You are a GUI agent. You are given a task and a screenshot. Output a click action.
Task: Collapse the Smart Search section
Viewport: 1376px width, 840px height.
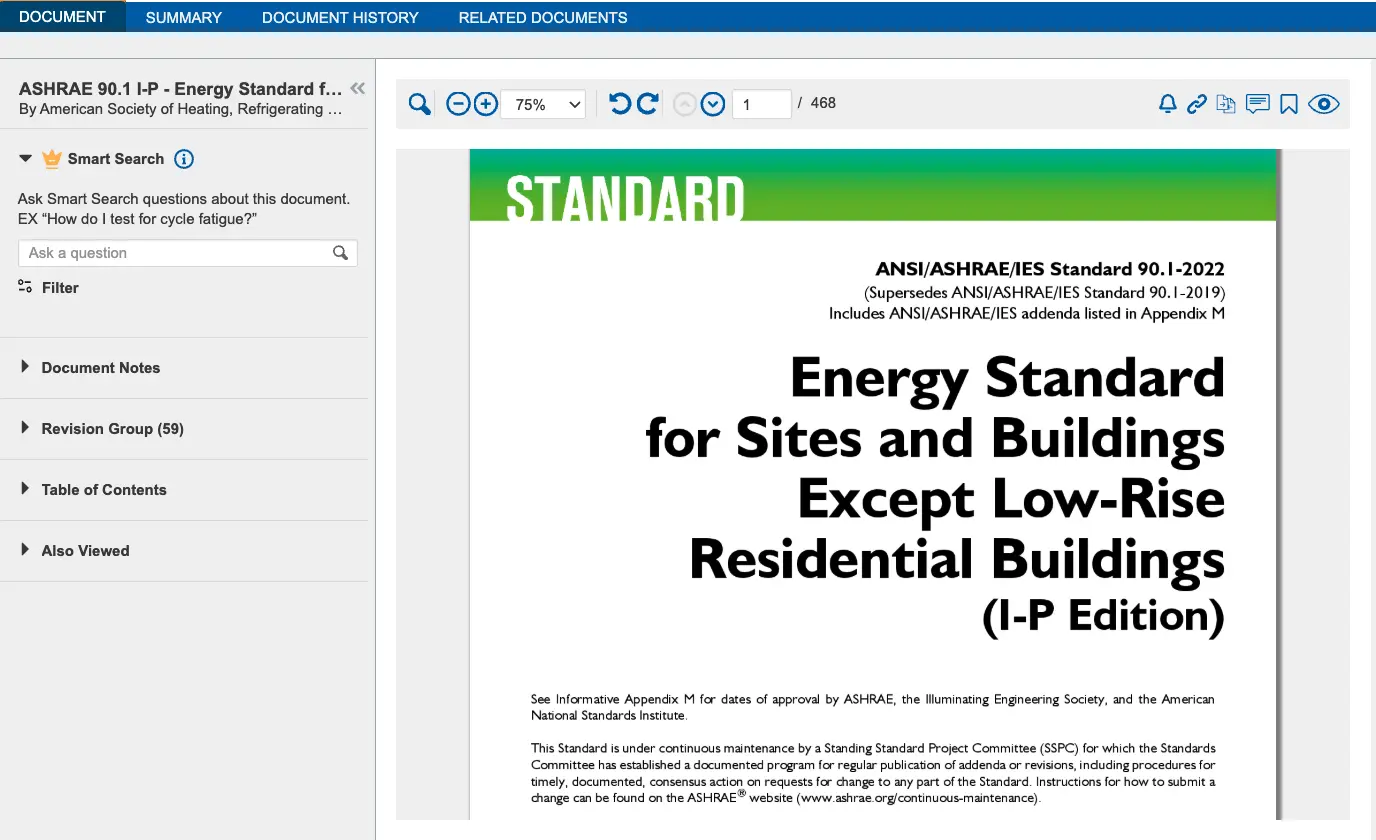[x=26, y=159]
